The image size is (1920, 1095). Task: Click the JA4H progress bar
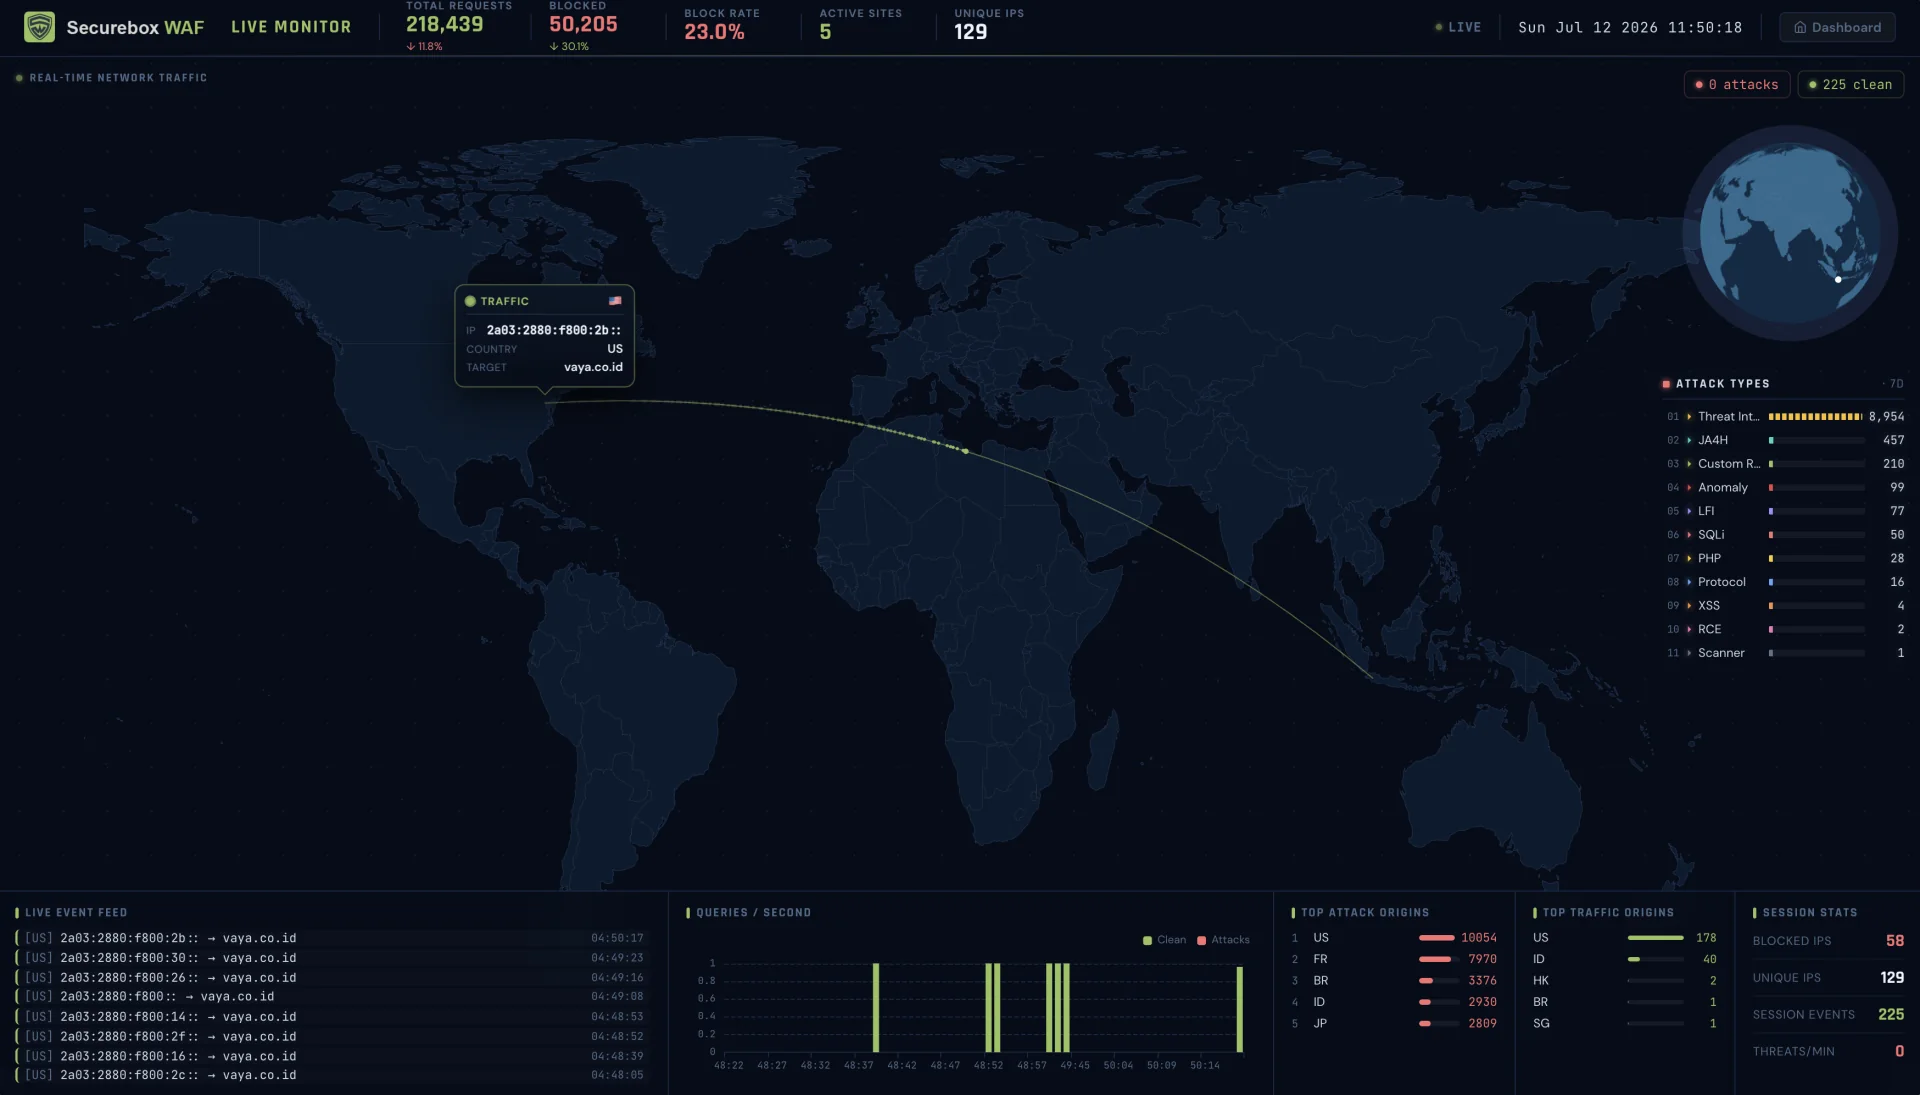coord(1816,440)
